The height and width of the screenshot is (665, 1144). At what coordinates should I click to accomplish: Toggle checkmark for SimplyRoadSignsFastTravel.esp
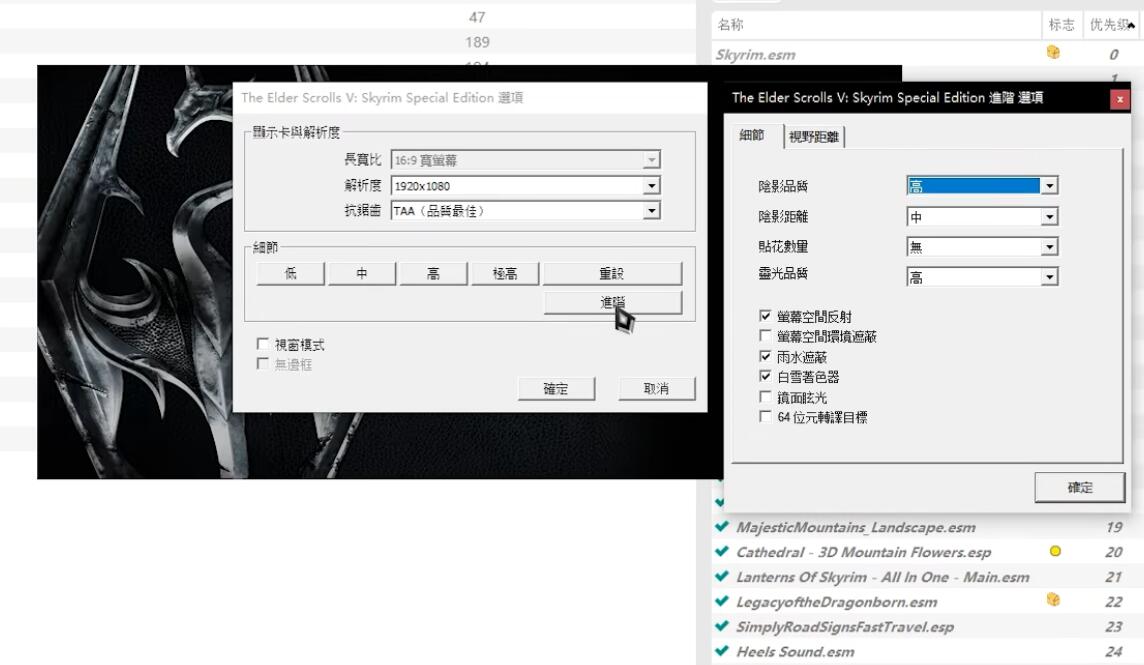click(x=722, y=626)
